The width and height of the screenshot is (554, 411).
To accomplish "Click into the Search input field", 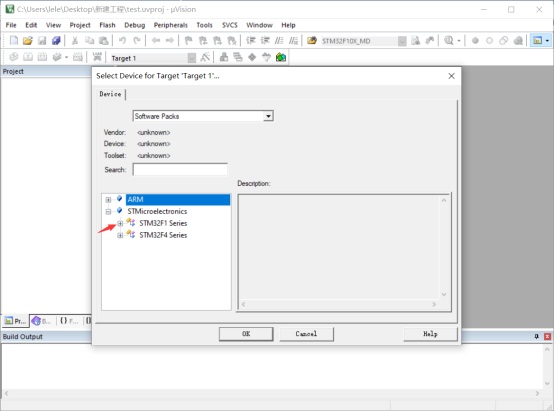I will [x=180, y=170].
